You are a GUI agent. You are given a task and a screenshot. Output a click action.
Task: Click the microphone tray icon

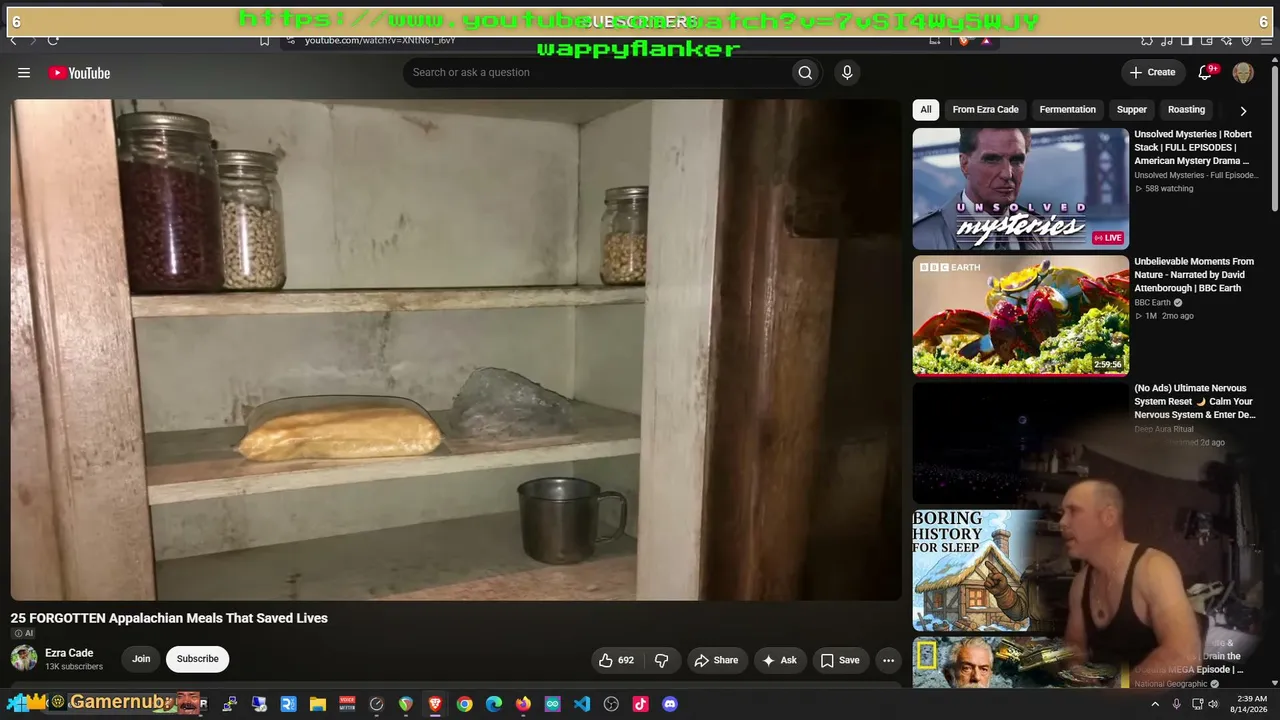1176,704
